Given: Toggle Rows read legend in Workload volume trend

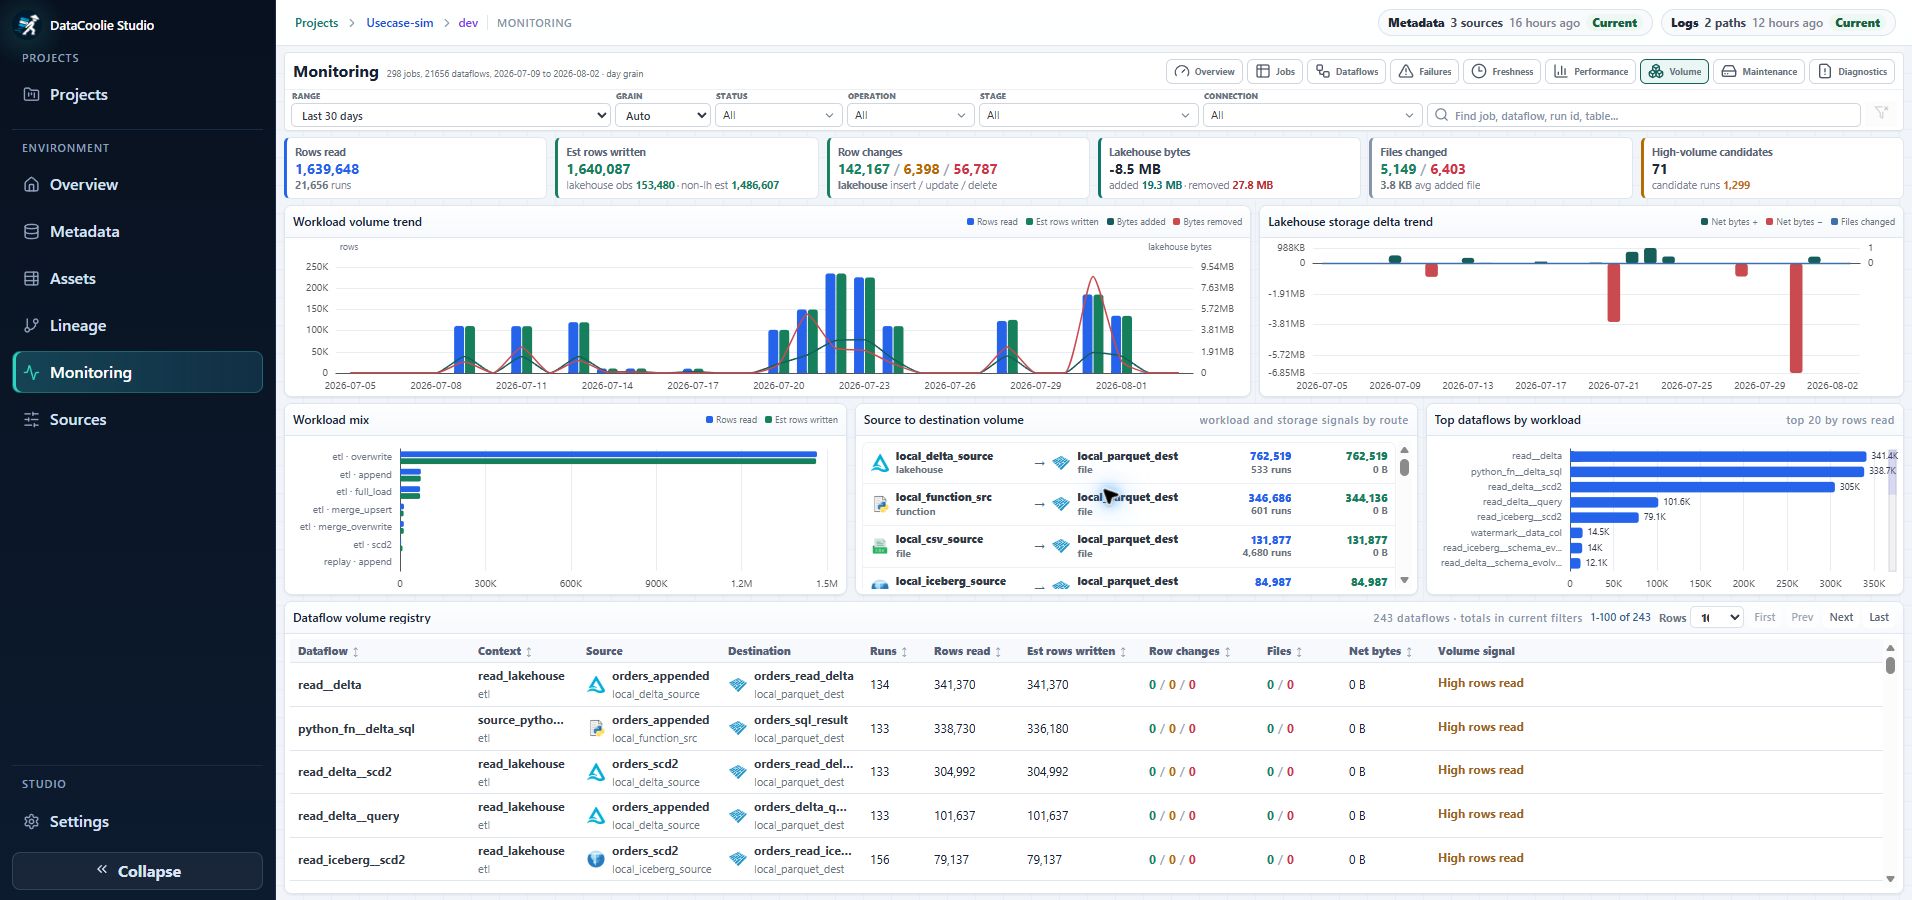Looking at the screenshot, I should (992, 222).
